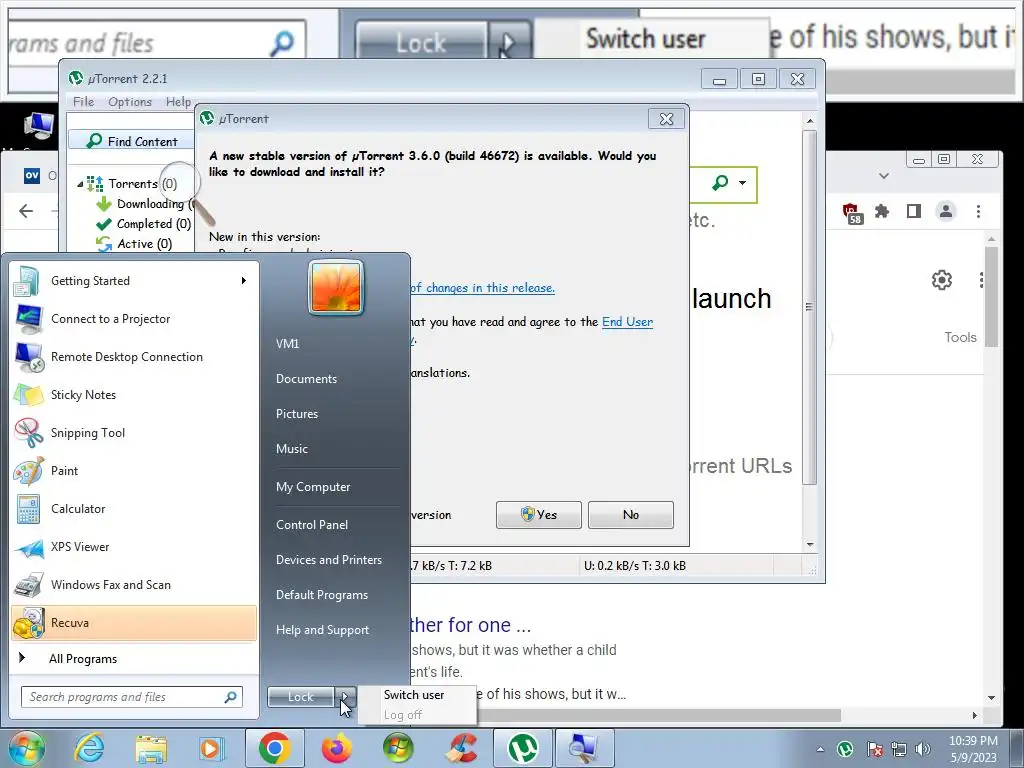This screenshot has width=1024, height=768.
Task: Switch to Magnifier on taskbar
Action: [x=584, y=748]
